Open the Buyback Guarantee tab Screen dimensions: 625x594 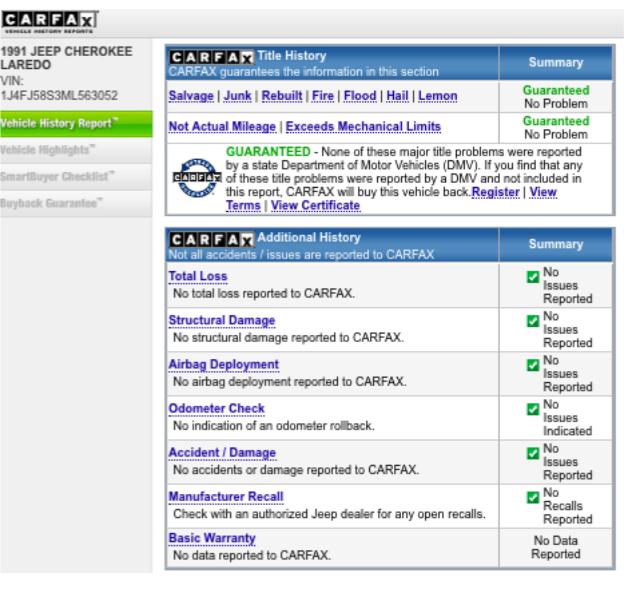point(76,204)
